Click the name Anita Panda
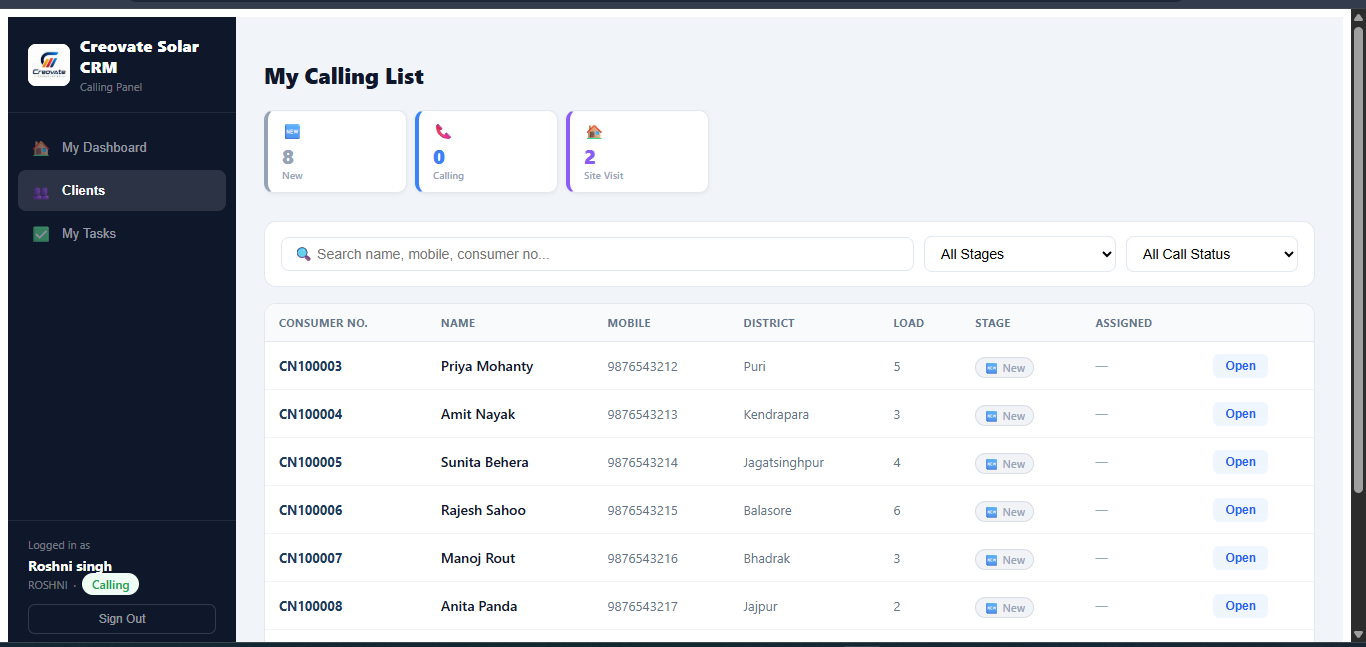 (479, 606)
